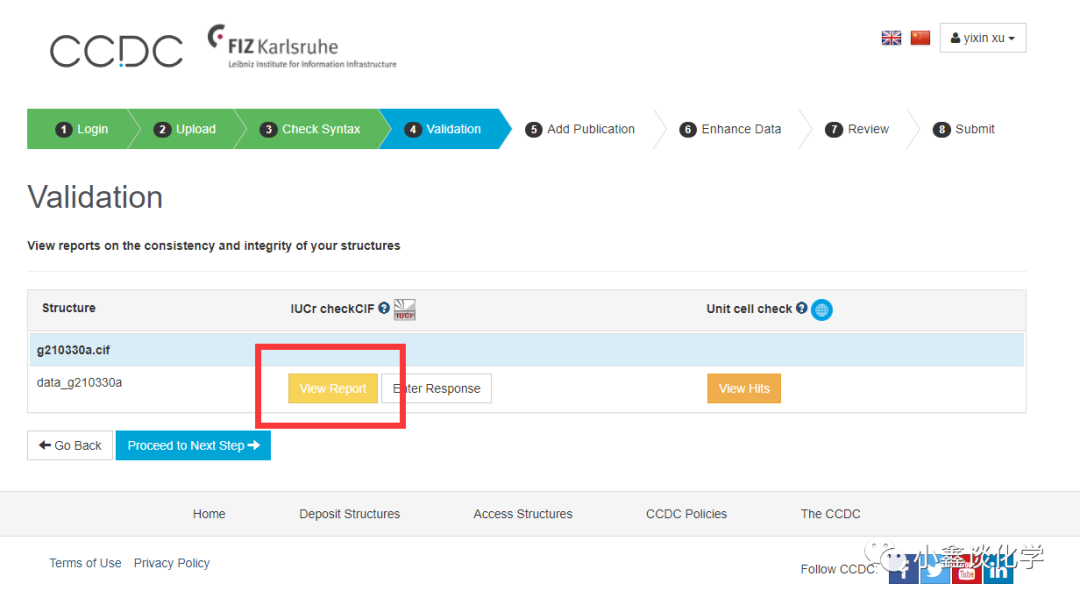Click the IUCr logo icon
The height and width of the screenshot is (605, 1080).
[405, 309]
